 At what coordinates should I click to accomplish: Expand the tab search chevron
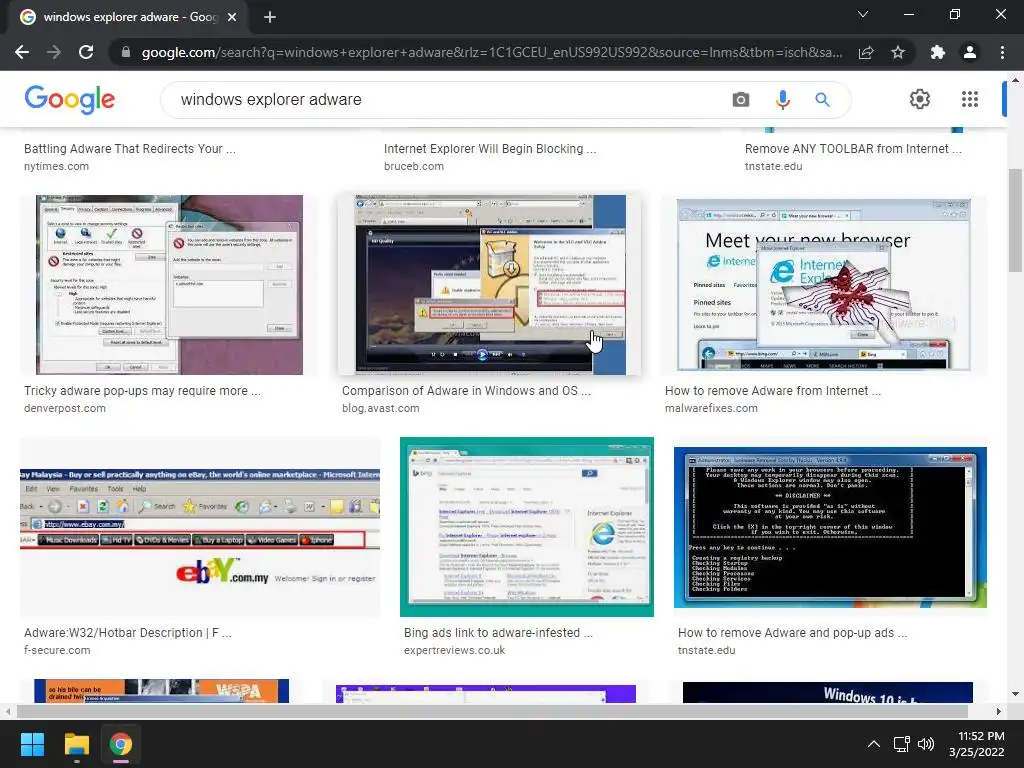(x=863, y=14)
